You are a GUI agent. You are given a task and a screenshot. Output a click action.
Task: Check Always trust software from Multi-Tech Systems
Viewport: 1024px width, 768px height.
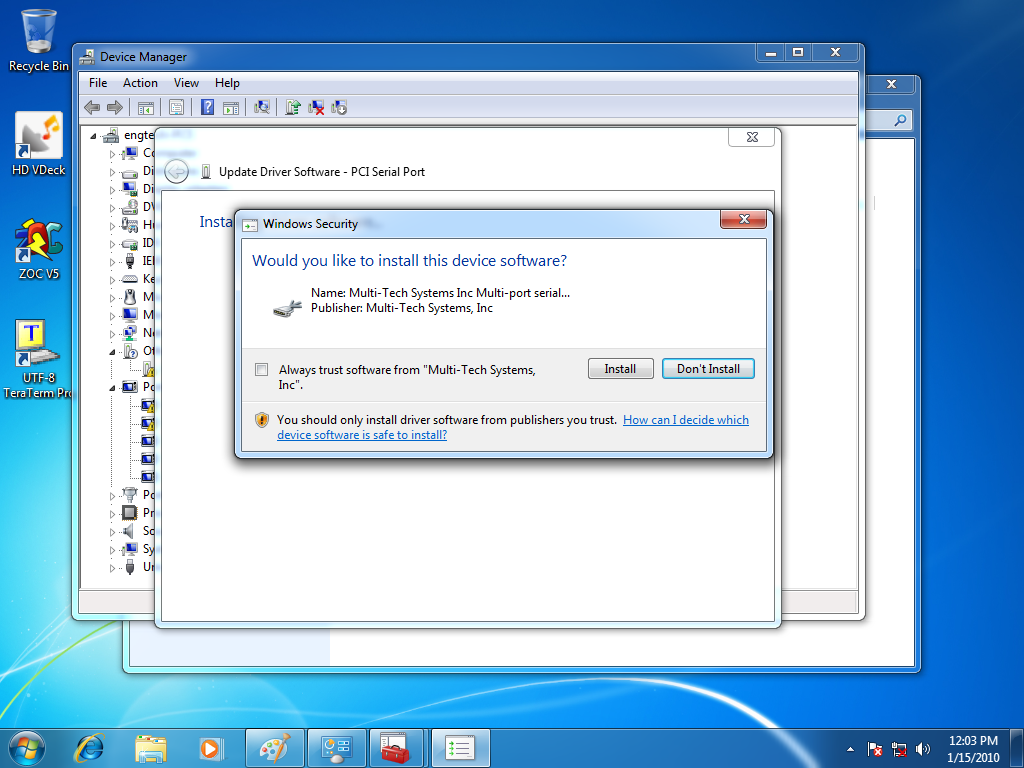point(262,369)
